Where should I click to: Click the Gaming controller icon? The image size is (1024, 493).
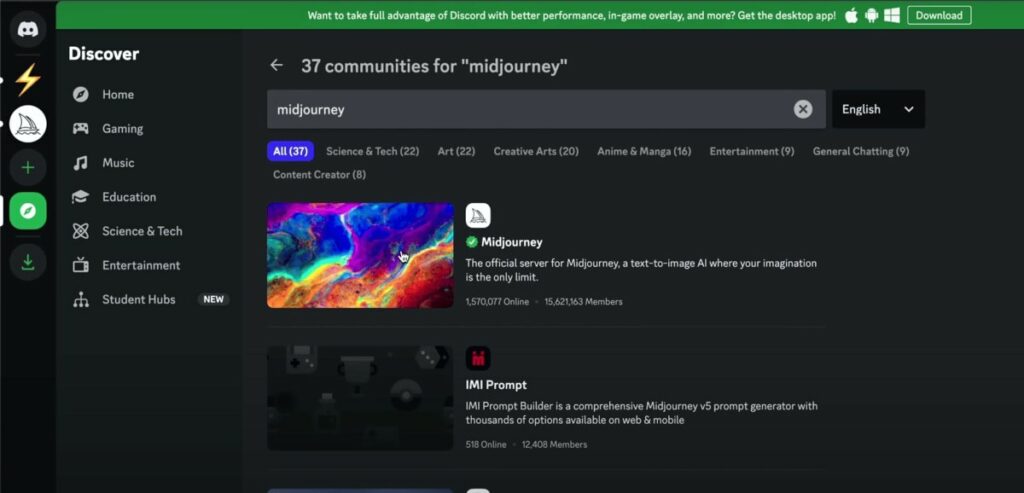pyautogui.click(x=81, y=129)
